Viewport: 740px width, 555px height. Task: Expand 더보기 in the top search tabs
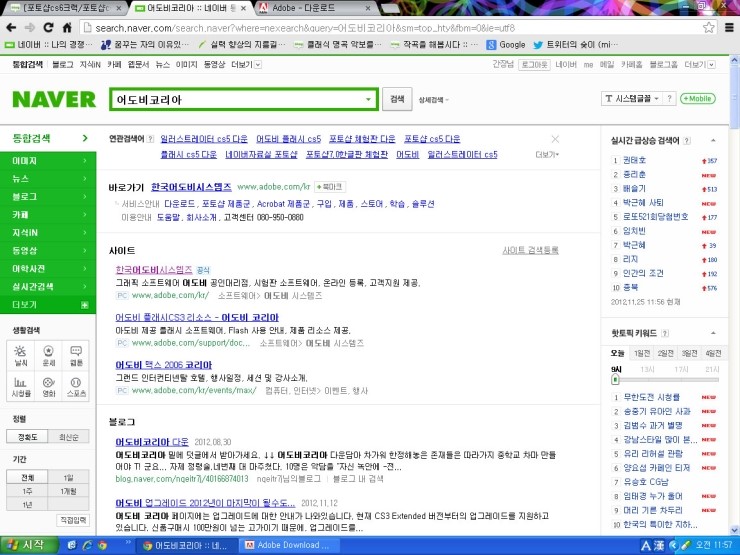pyautogui.click(x=246, y=65)
